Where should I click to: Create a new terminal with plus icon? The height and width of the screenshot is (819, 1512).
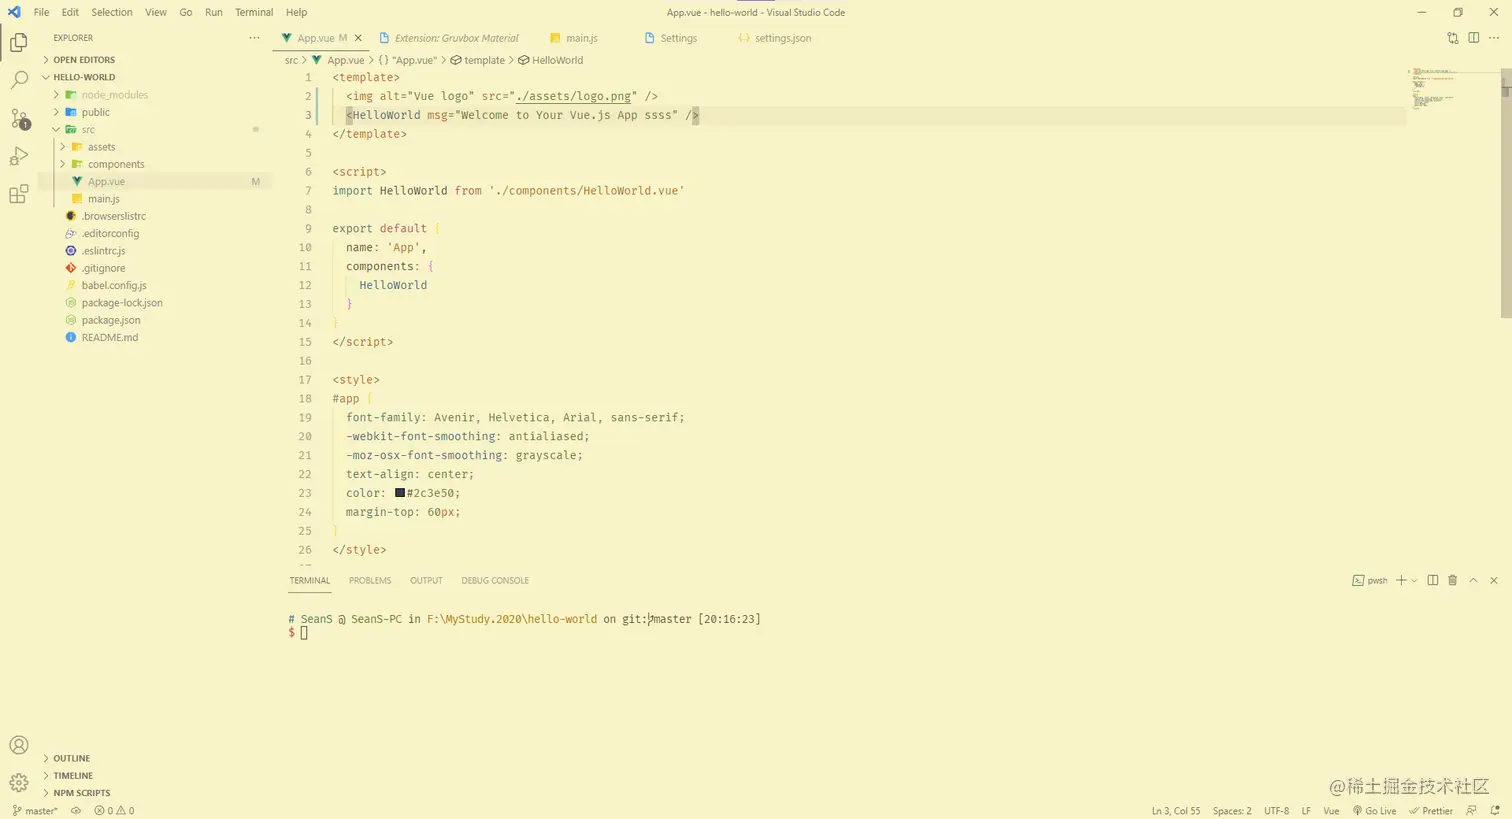[1401, 580]
